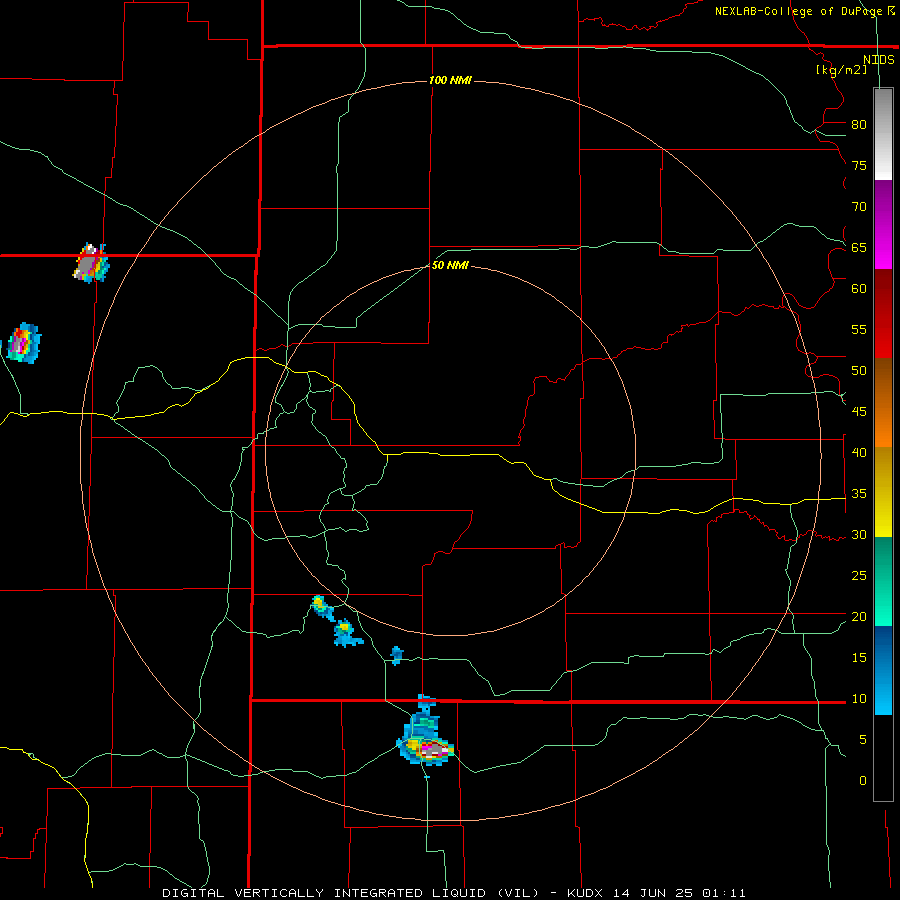This screenshot has width=900, height=900.
Task: Click the gray-core storm cell on the thick horizontal border
Action: [91, 263]
